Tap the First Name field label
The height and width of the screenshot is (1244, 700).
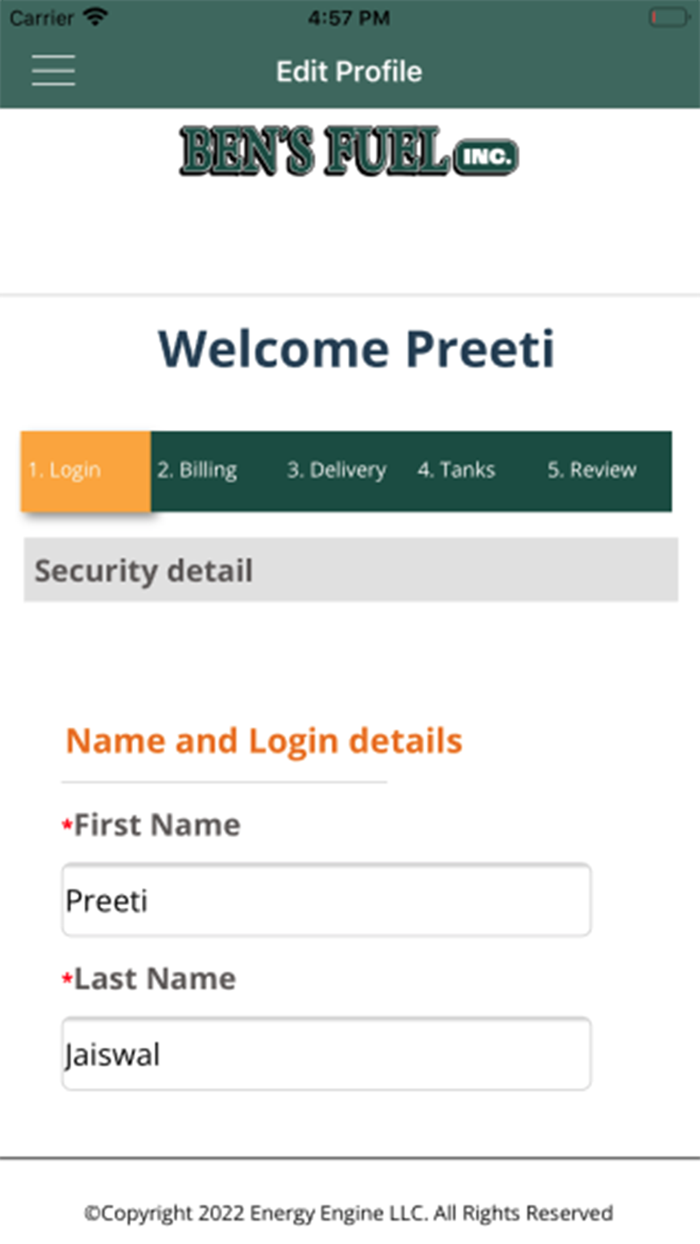[x=157, y=825]
